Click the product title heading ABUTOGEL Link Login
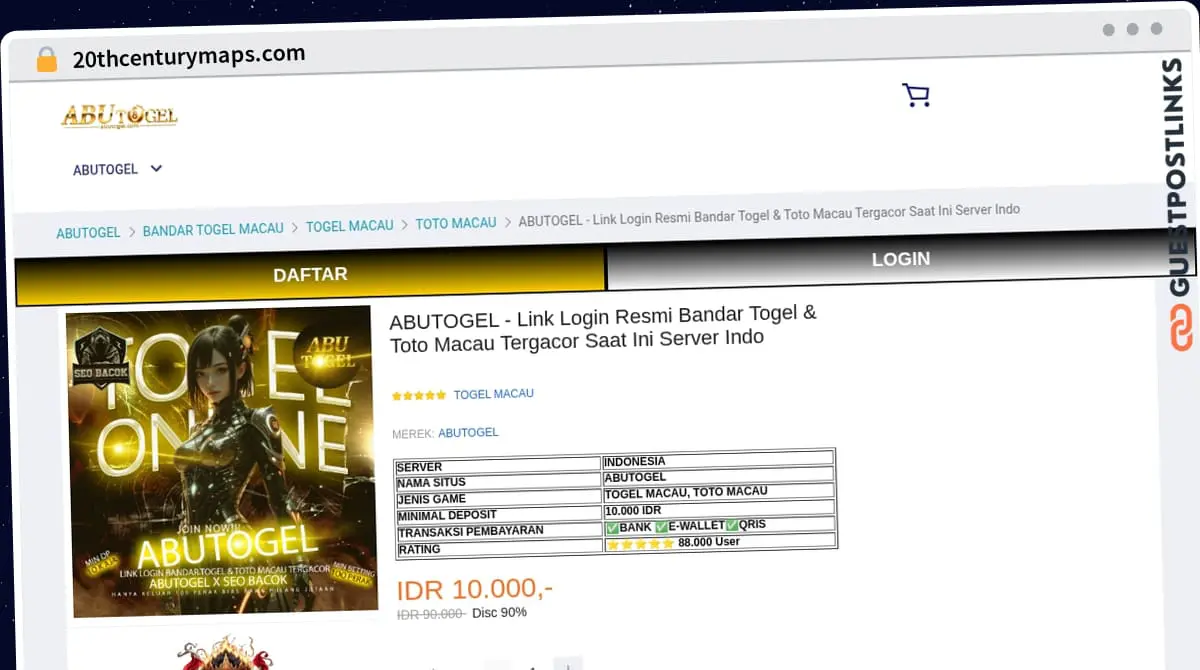The image size is (1200, 670). [603, 327]
